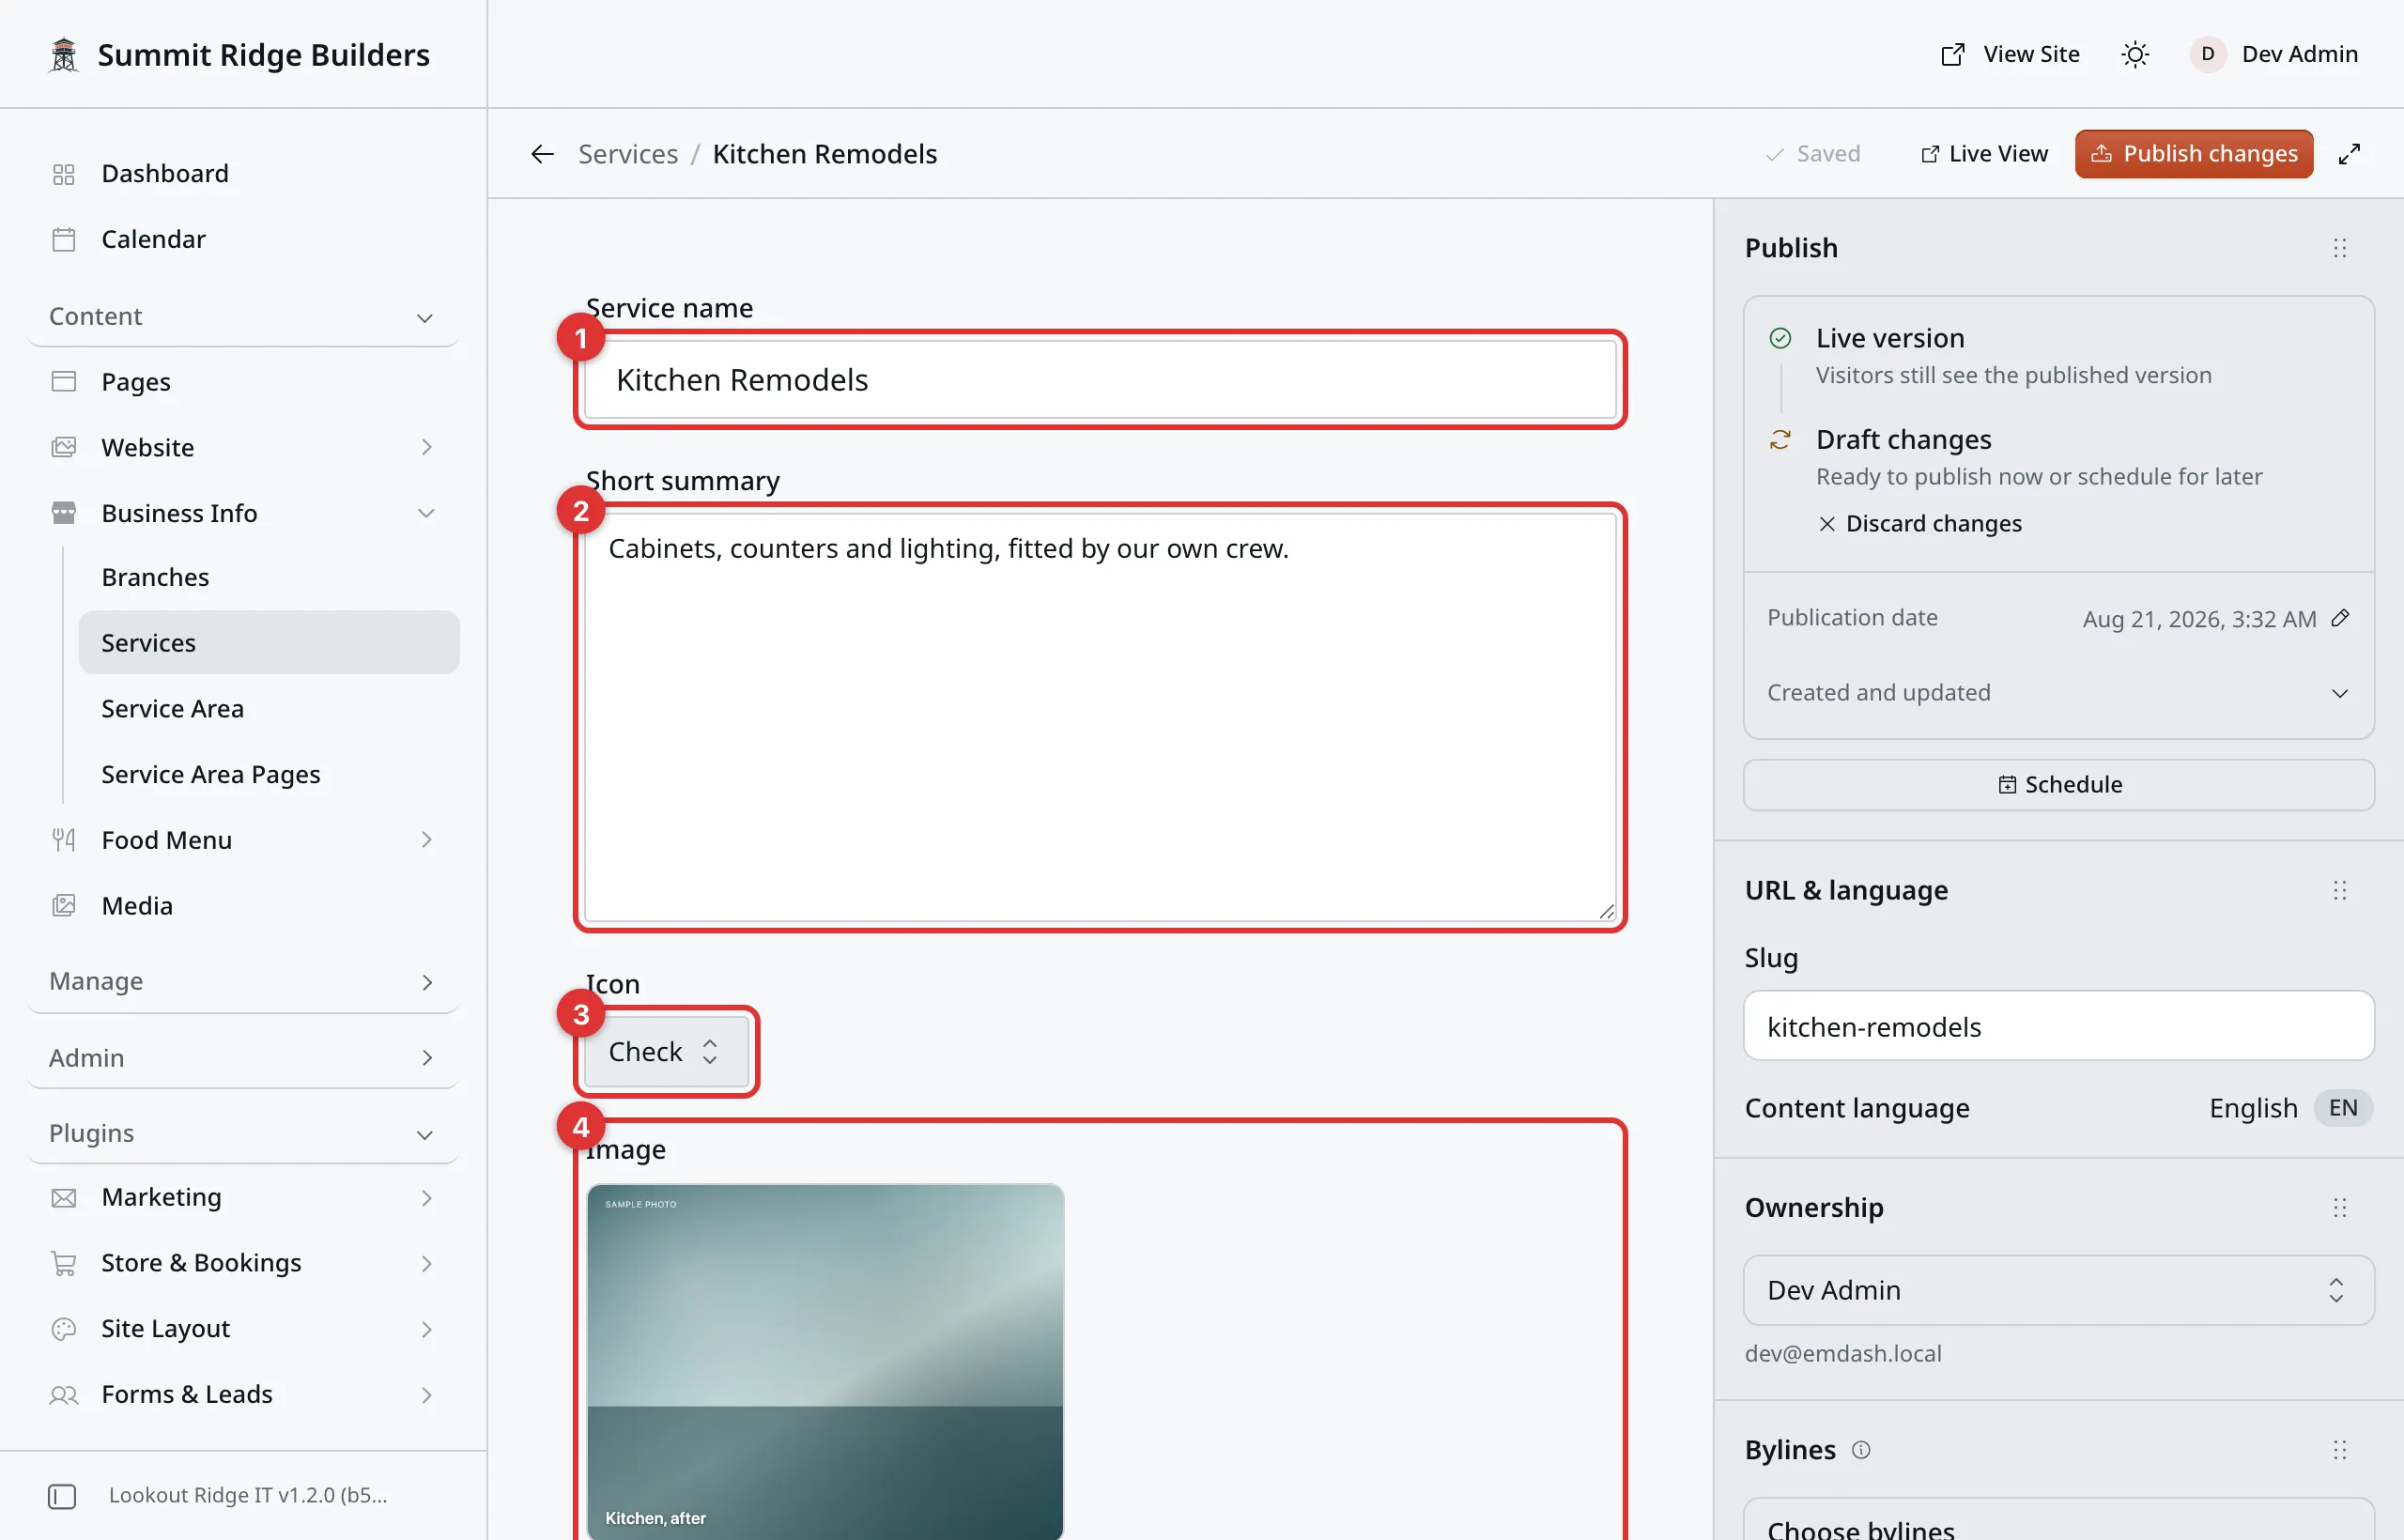Click Discard changes
Image resolution: width=2404 pixels, height=1540 pixels.
[x=1920, y=524]
